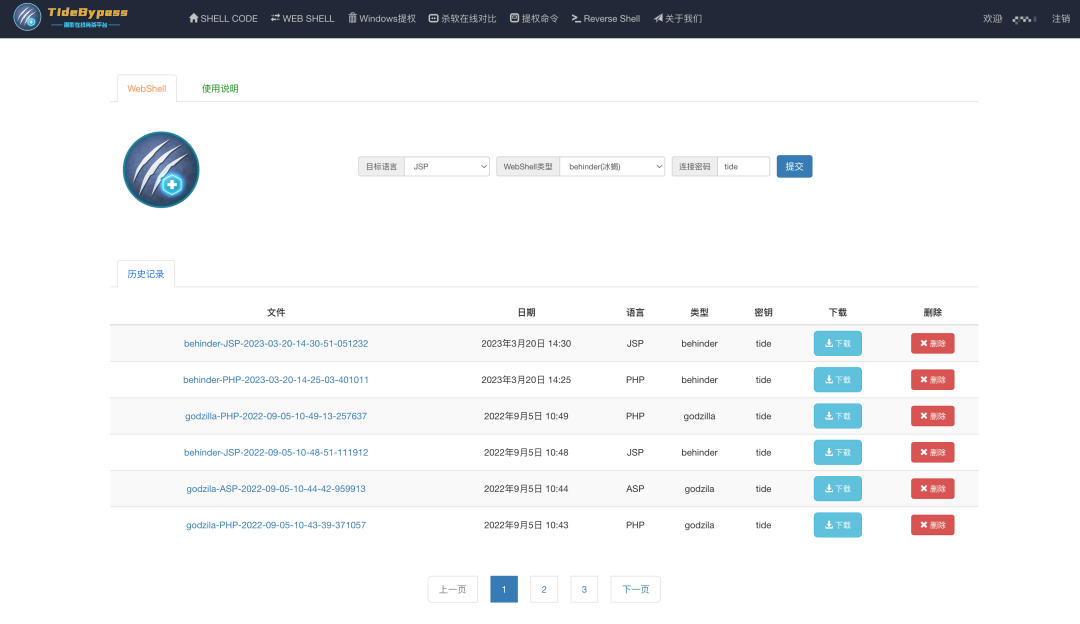The width and height of the screenshot is (1080, 624).
Task: Go to pagination page 2
Action: (x=544, y=590)
